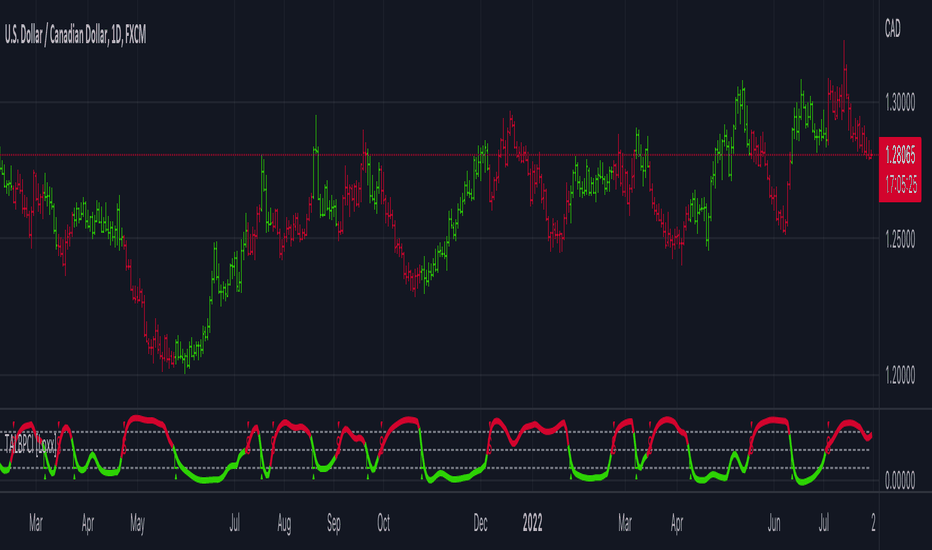Click the Oct time axis label

point(383,523)
